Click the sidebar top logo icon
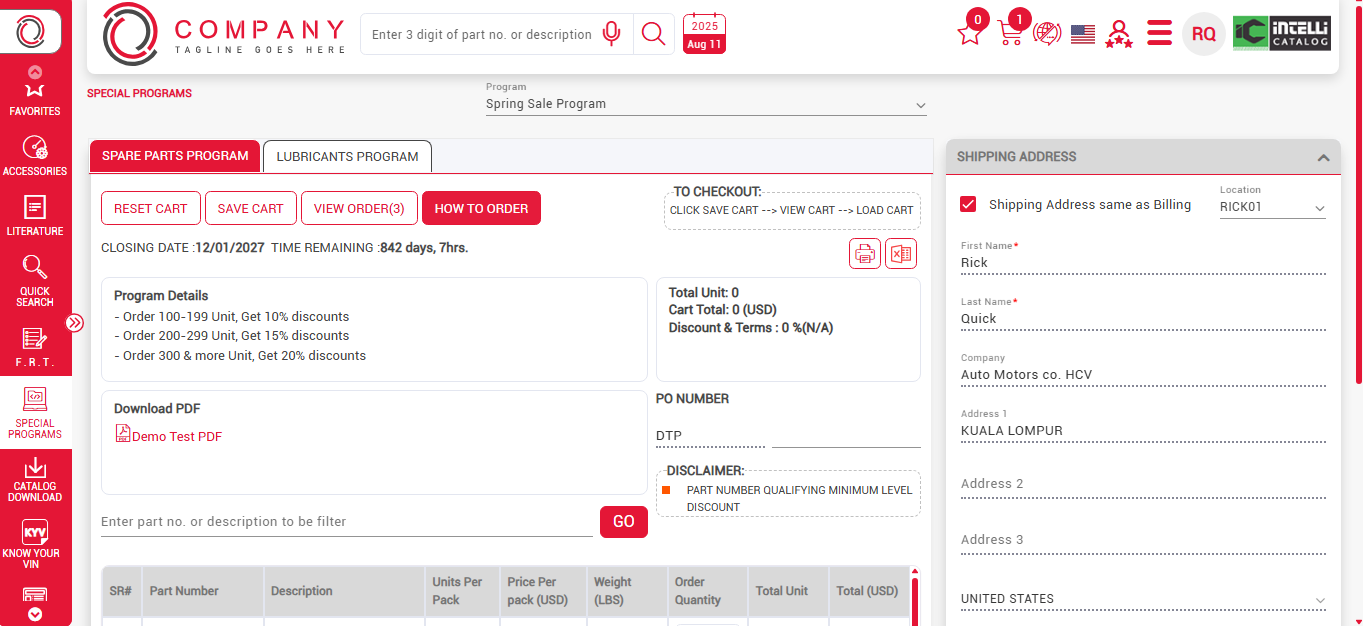The image size is (1363, 626). coord(30,33)
